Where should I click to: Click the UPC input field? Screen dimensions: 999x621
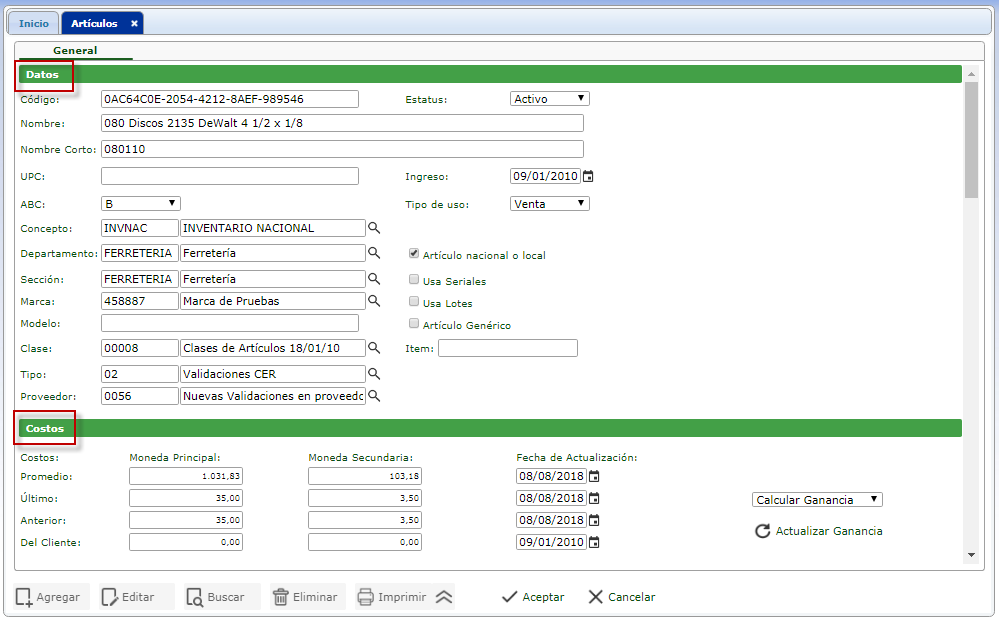coord(229,177)
